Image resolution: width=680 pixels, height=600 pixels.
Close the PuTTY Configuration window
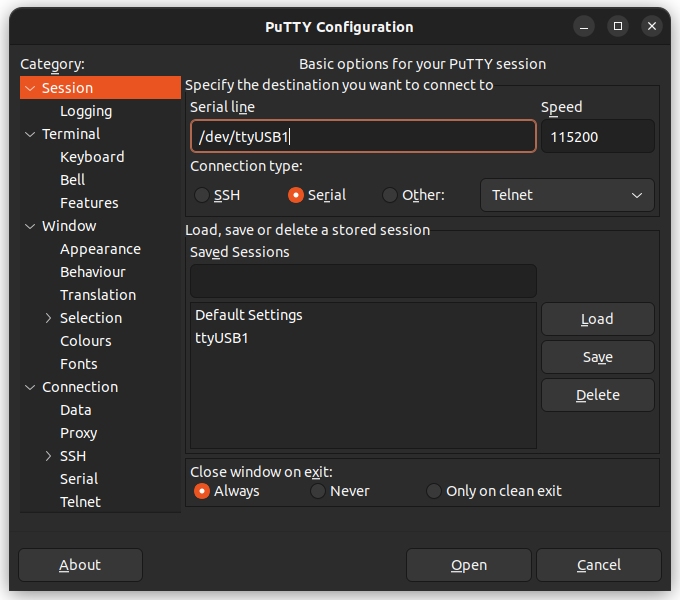pos(652,26)
